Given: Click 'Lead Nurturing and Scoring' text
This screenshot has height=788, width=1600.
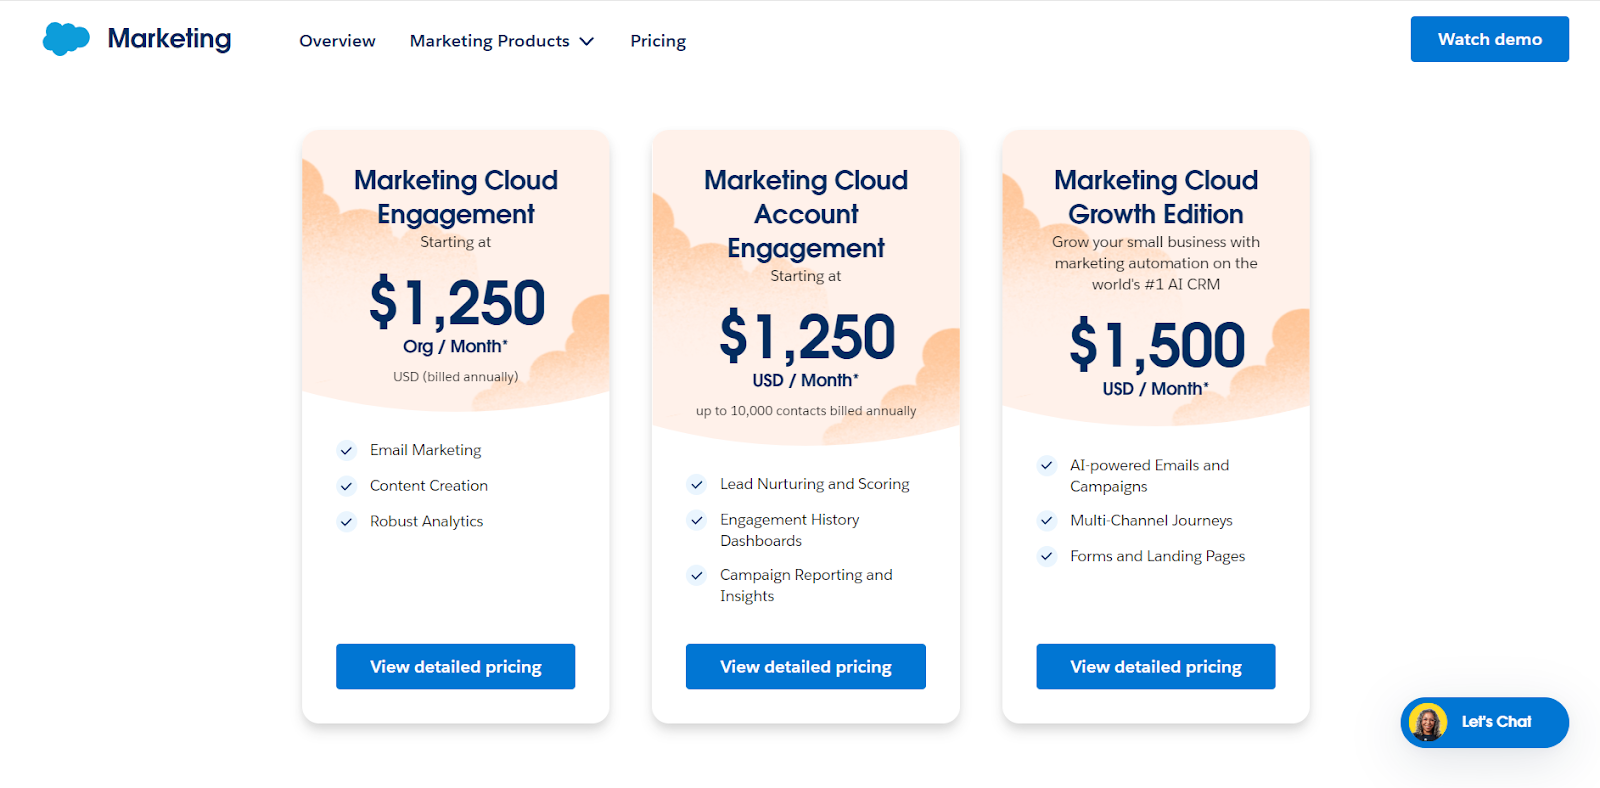Looking at the screenshot, I should pyautogui.click(x=815, y=484).
